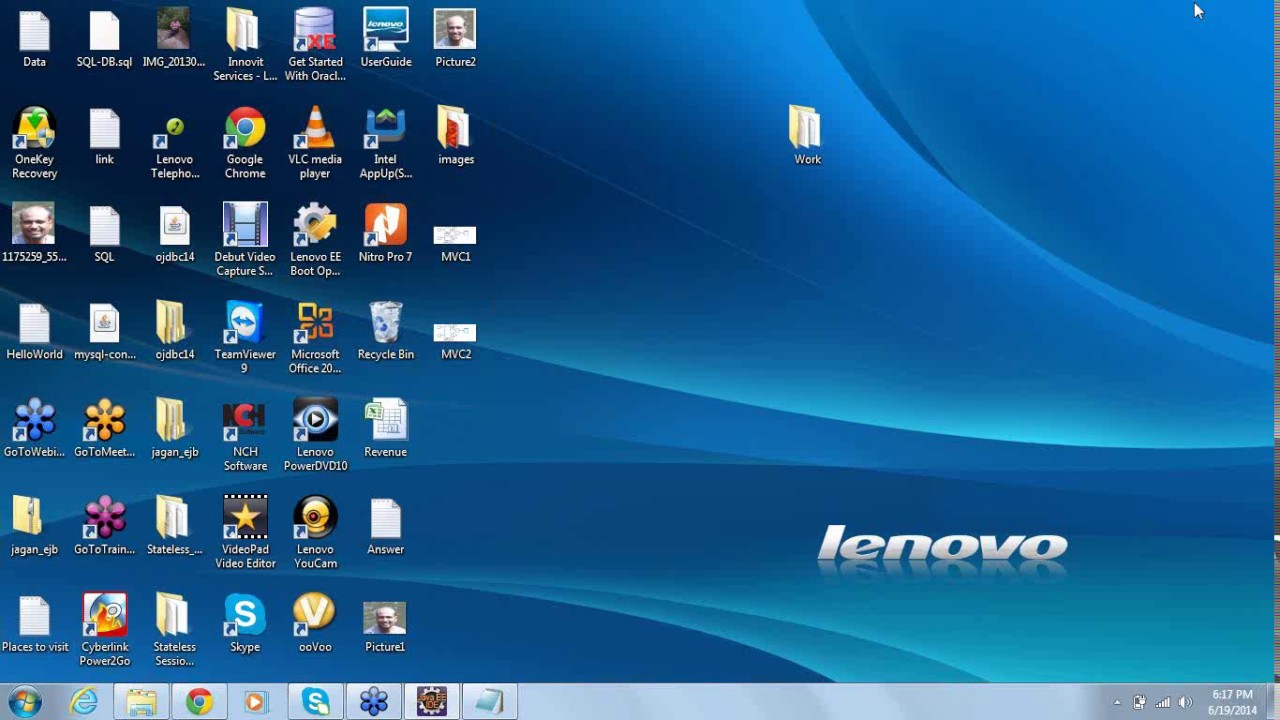This screenshot has height=720, width=1280.
Task: Select the Nitro Pro 7 shortcut
Action: click(x=385, y=233)
